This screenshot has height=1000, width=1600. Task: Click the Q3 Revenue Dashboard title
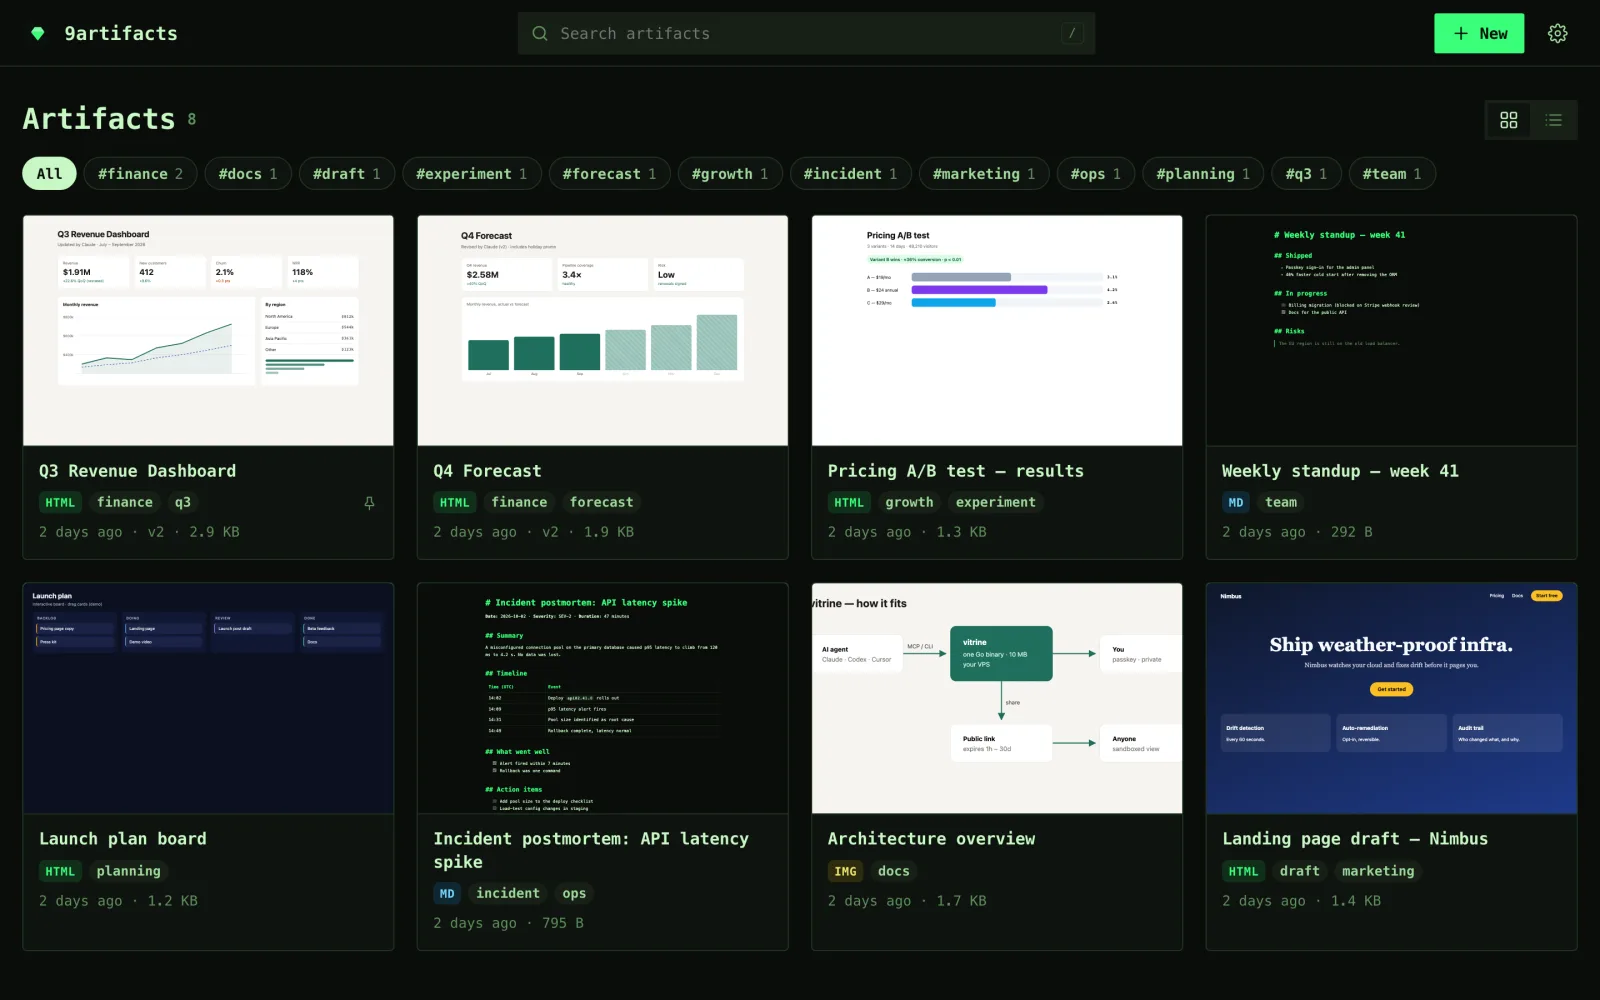tap(138, 471)
